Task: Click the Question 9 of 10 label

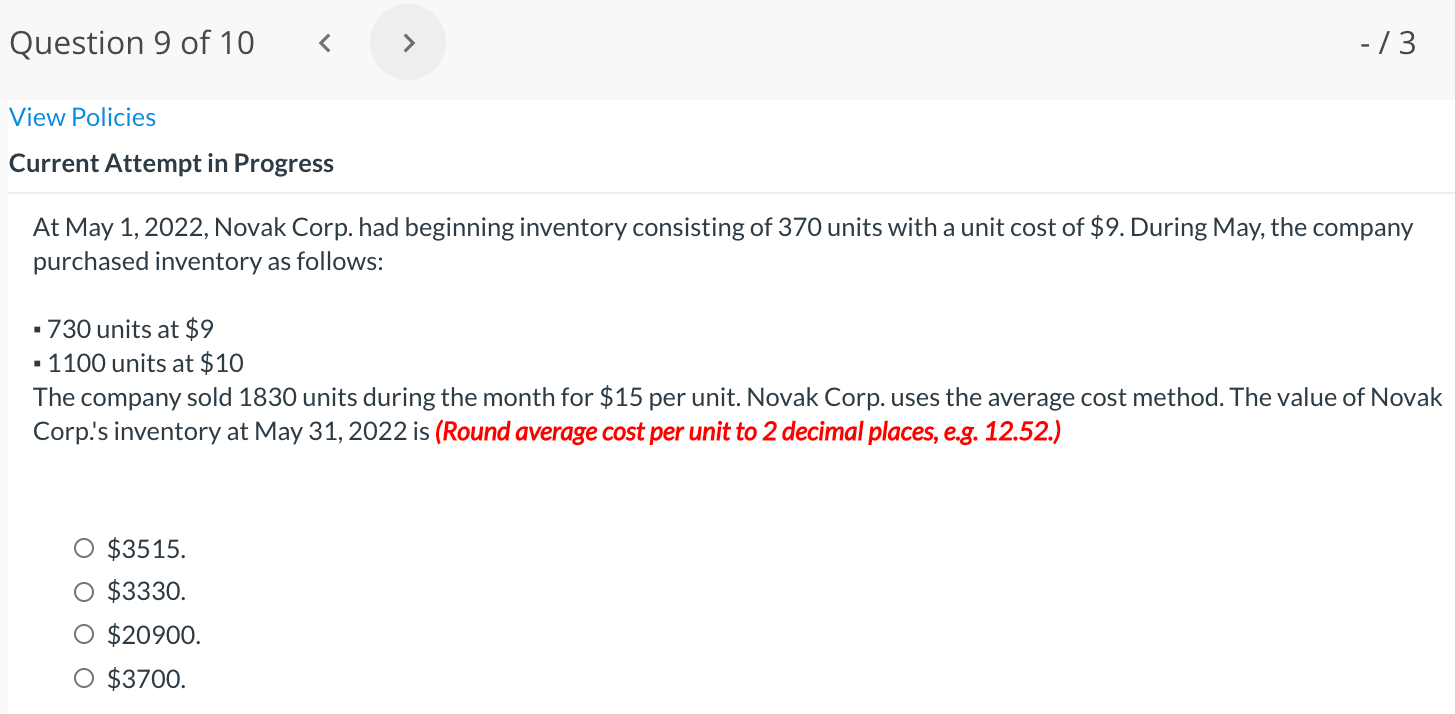Action: (131, 42)
